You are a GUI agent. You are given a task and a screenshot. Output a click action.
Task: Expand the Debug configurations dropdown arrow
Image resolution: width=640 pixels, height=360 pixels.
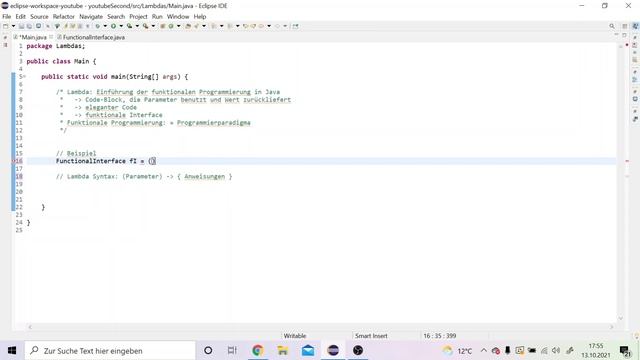pyautogui.click(x=105, y=26)
